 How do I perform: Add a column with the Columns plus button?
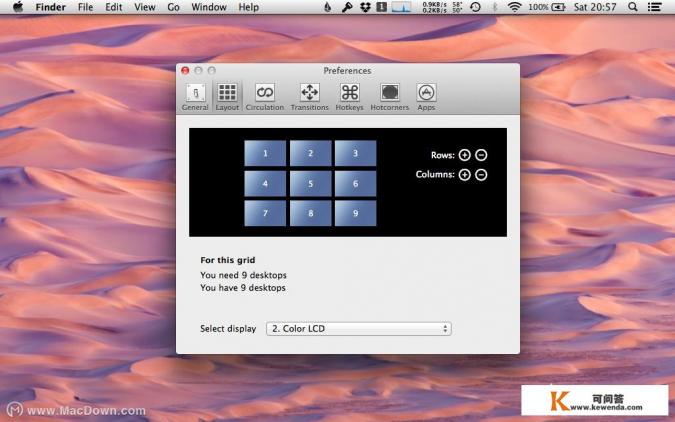tap(464, 174)
